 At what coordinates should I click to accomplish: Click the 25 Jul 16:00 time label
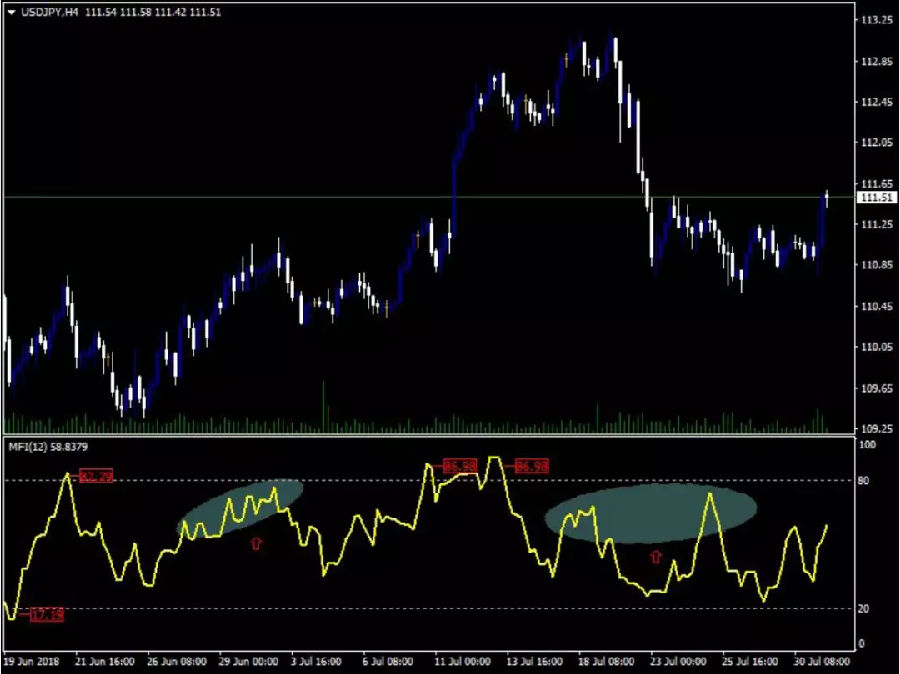click(x=750, y=661)
